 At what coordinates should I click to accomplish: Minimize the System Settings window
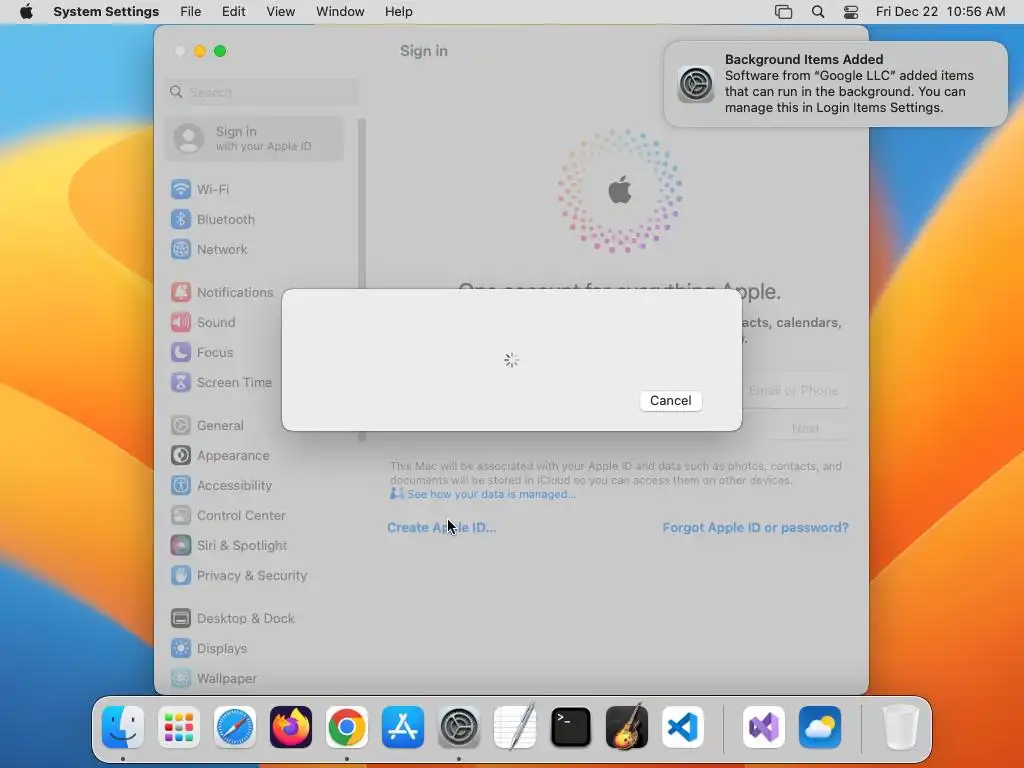[x=200, y=51]
